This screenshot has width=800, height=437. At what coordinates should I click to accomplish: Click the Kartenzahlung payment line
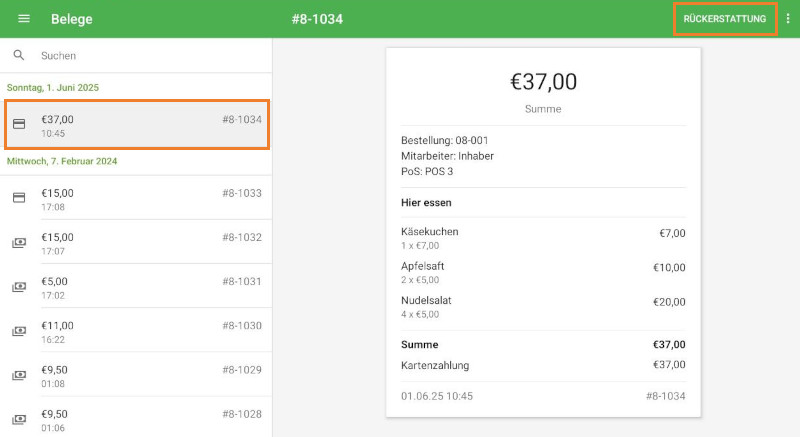[x=543, y=365]
